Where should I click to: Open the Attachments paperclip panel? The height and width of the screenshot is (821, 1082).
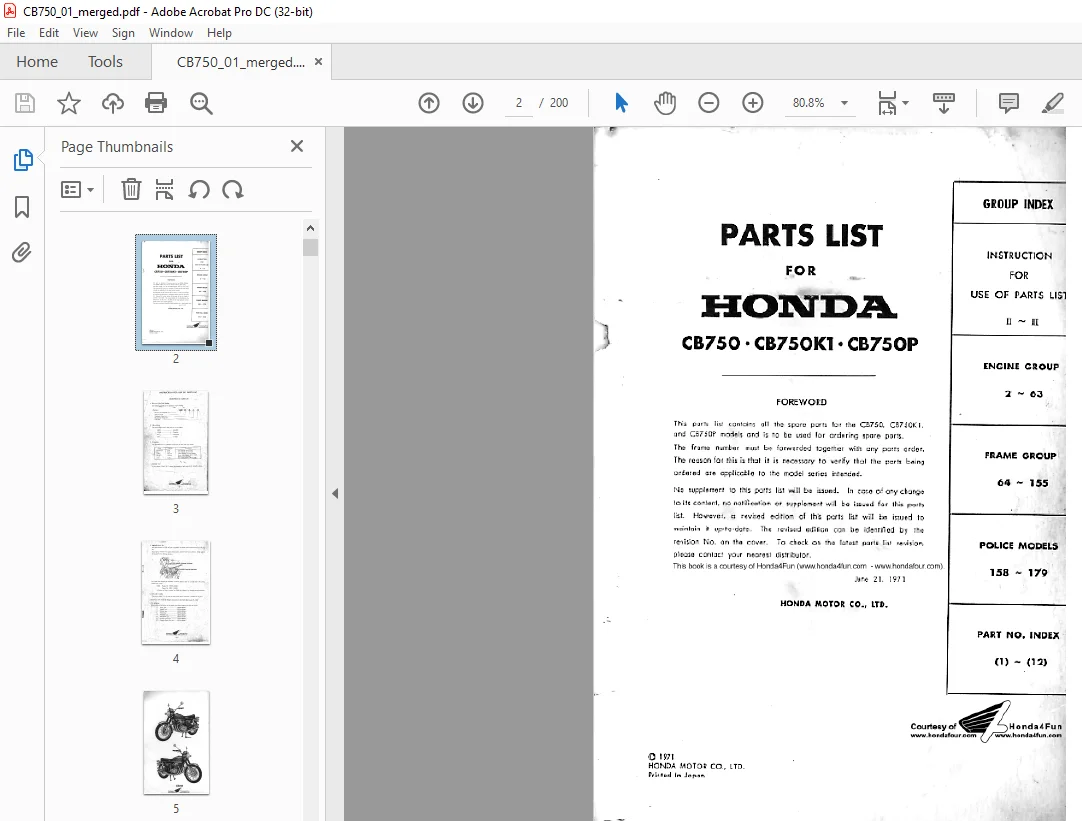22,253
